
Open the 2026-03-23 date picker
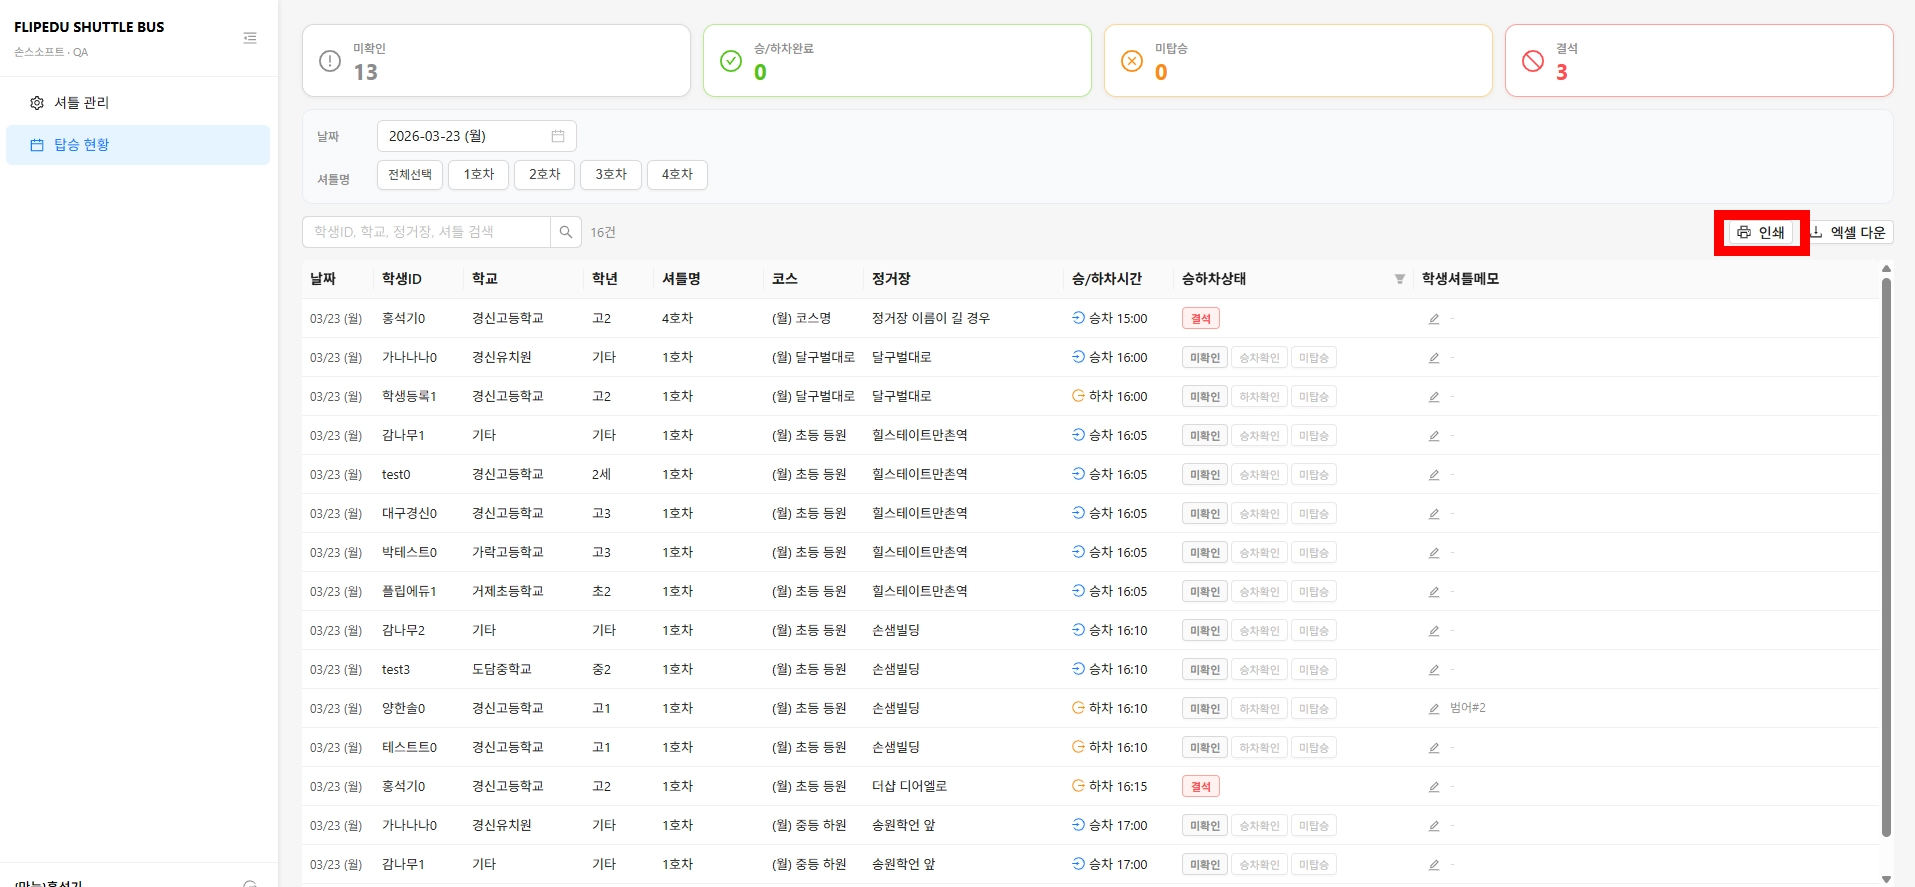coord(476,136)
